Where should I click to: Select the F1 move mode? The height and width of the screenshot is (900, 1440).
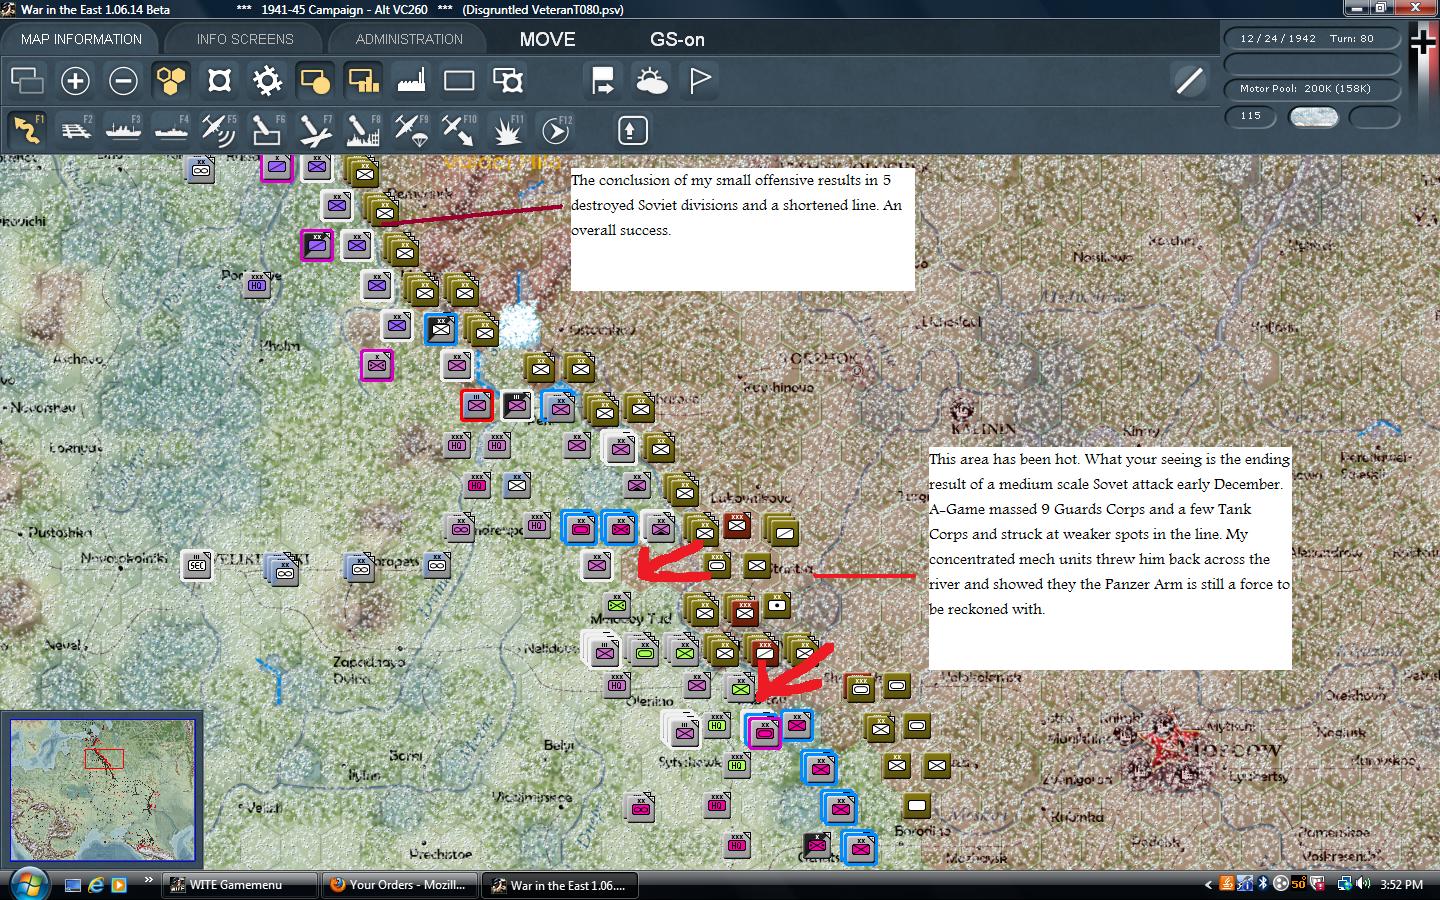27,129
